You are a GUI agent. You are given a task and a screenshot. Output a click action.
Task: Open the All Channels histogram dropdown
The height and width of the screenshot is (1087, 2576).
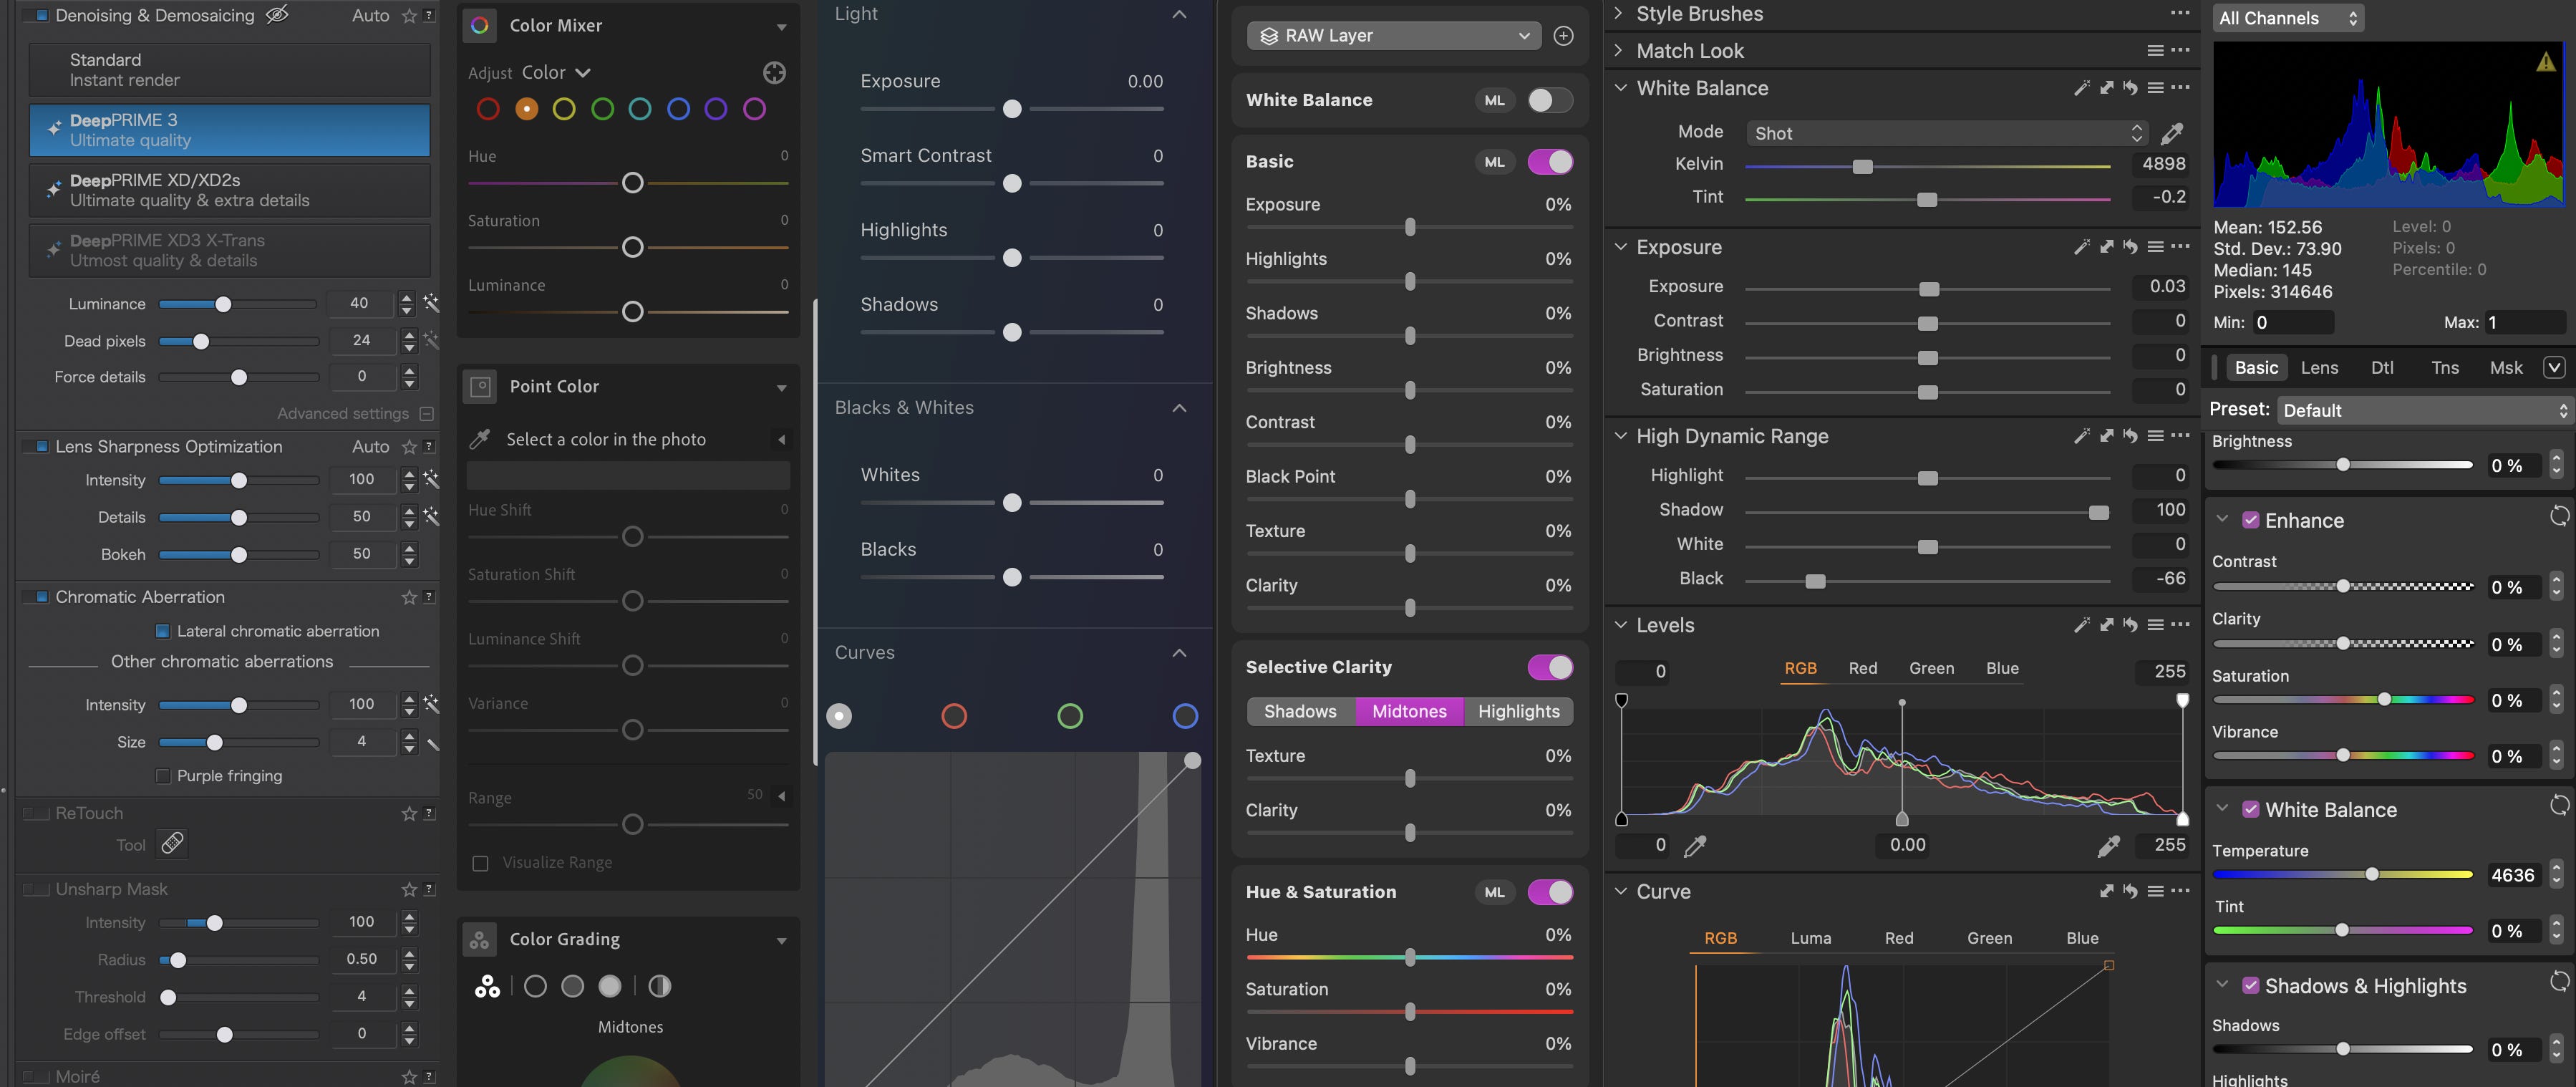2288,18
